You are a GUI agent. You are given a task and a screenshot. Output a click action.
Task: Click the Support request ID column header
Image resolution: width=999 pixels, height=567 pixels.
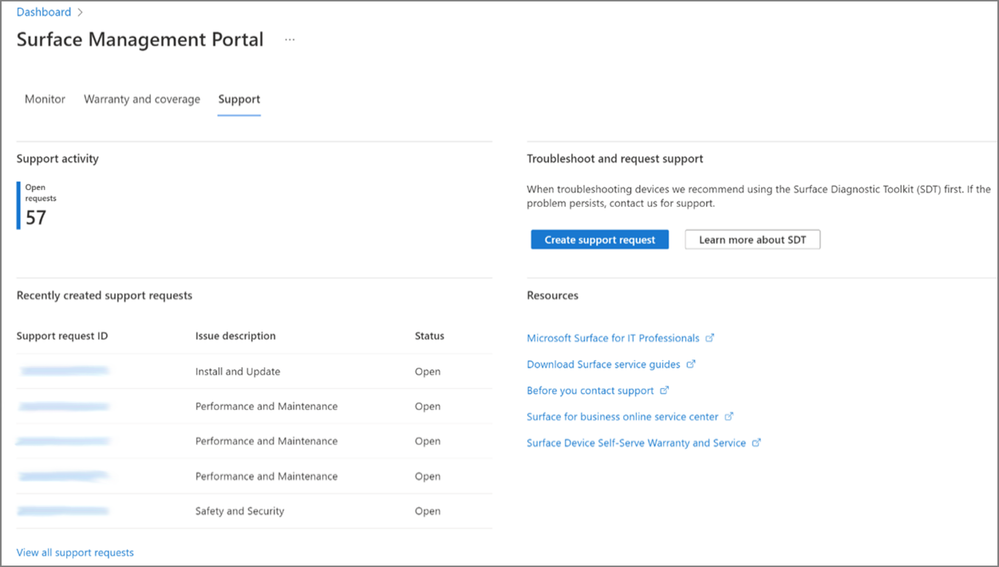62,336
